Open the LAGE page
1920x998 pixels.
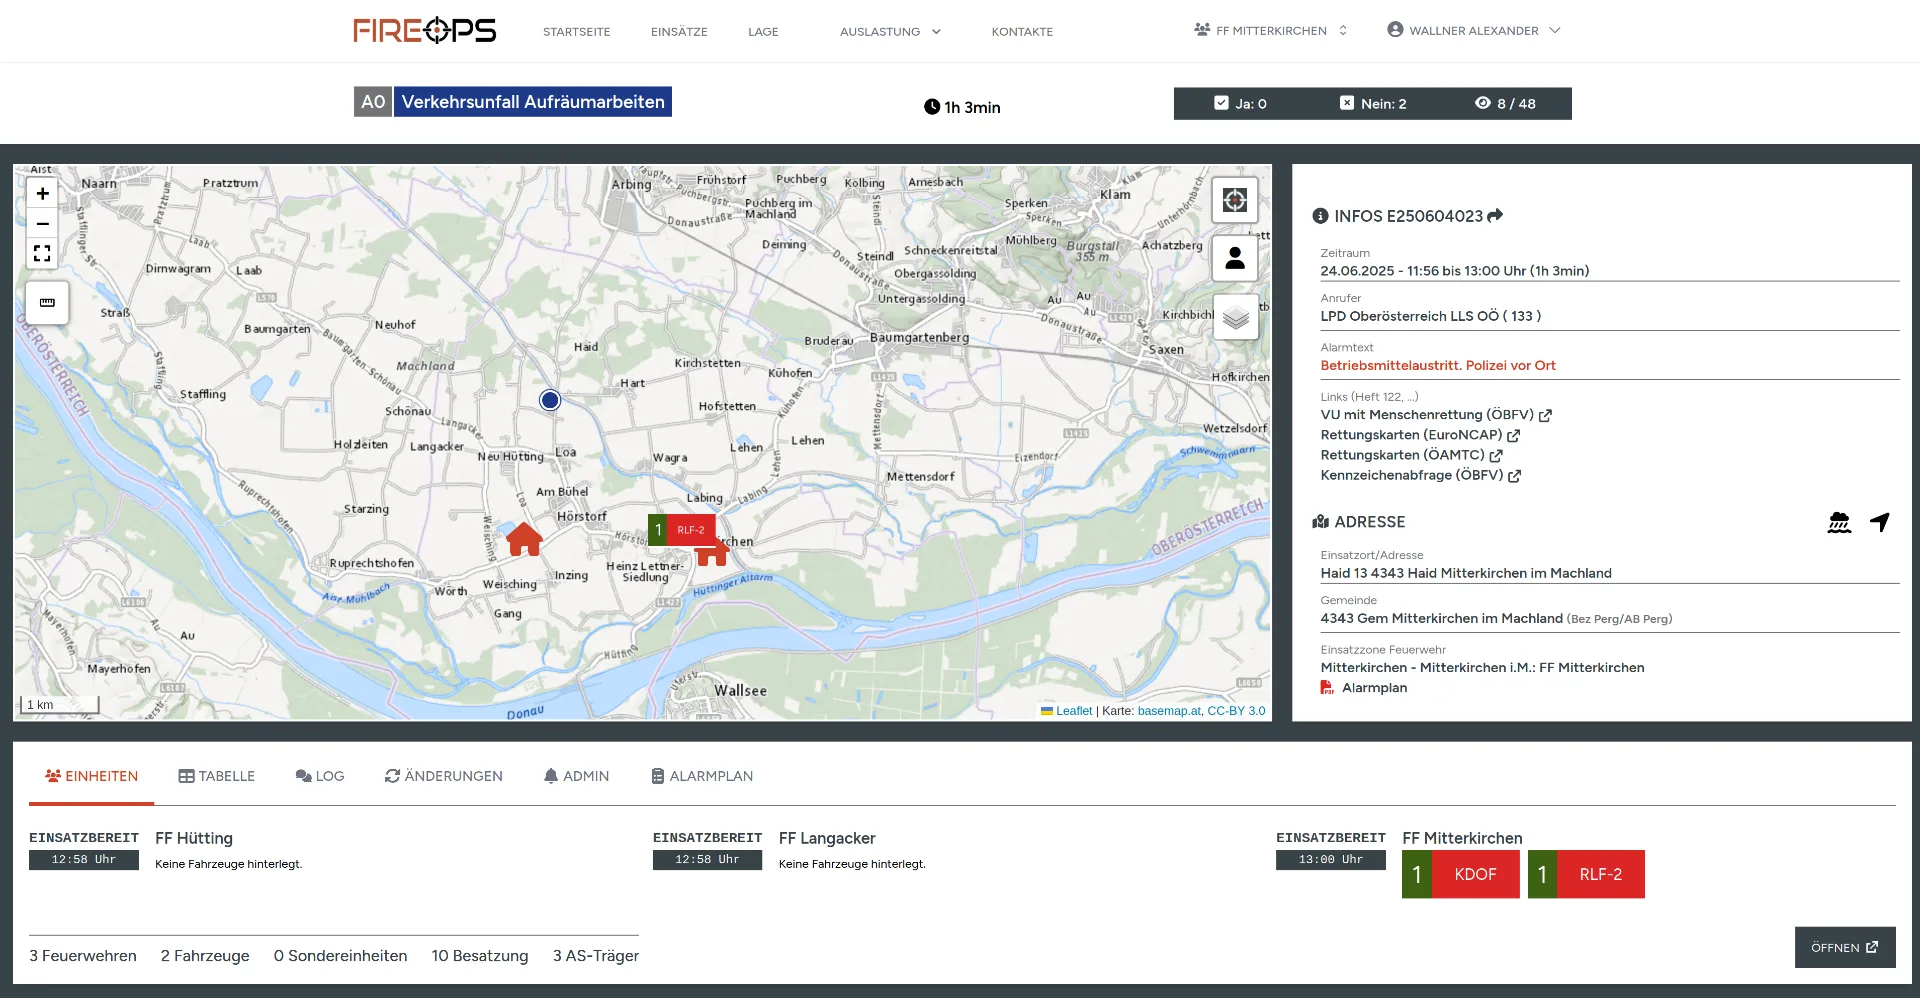763,32
